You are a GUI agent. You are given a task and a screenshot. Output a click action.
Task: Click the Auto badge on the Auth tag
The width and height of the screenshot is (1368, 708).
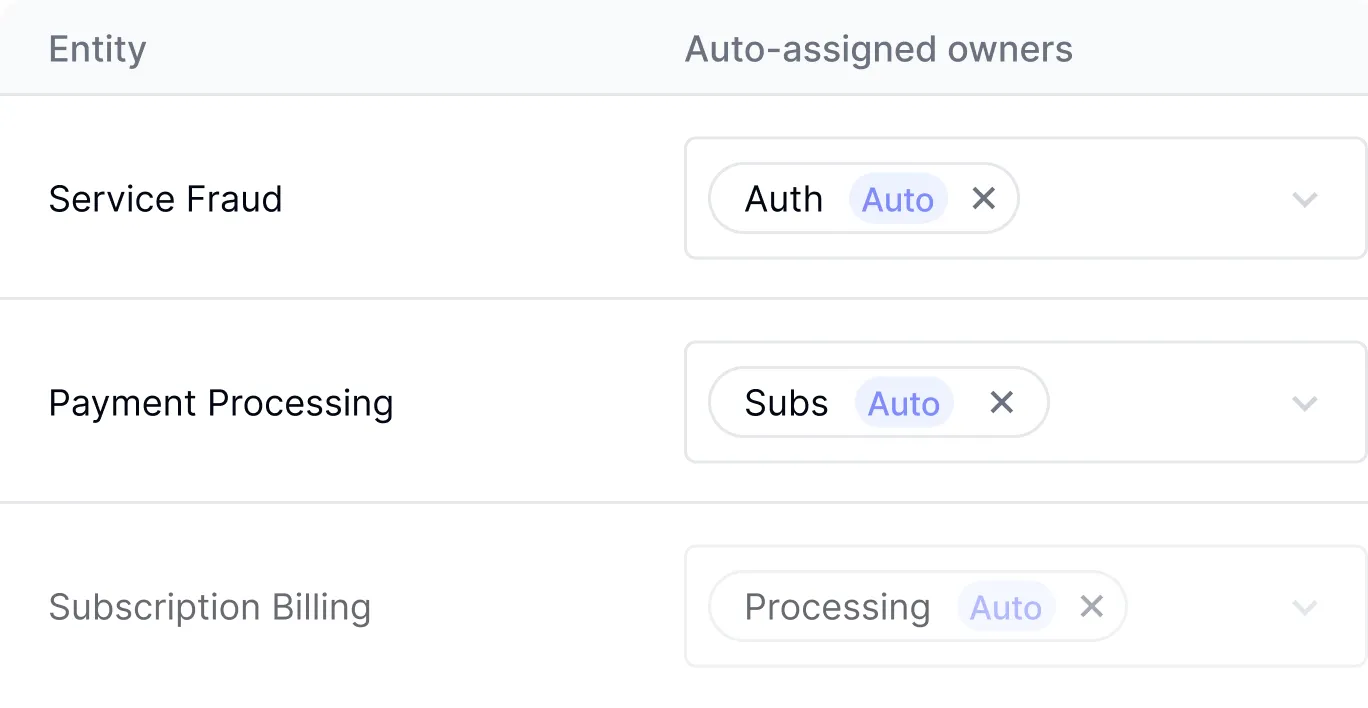point(897,199)
